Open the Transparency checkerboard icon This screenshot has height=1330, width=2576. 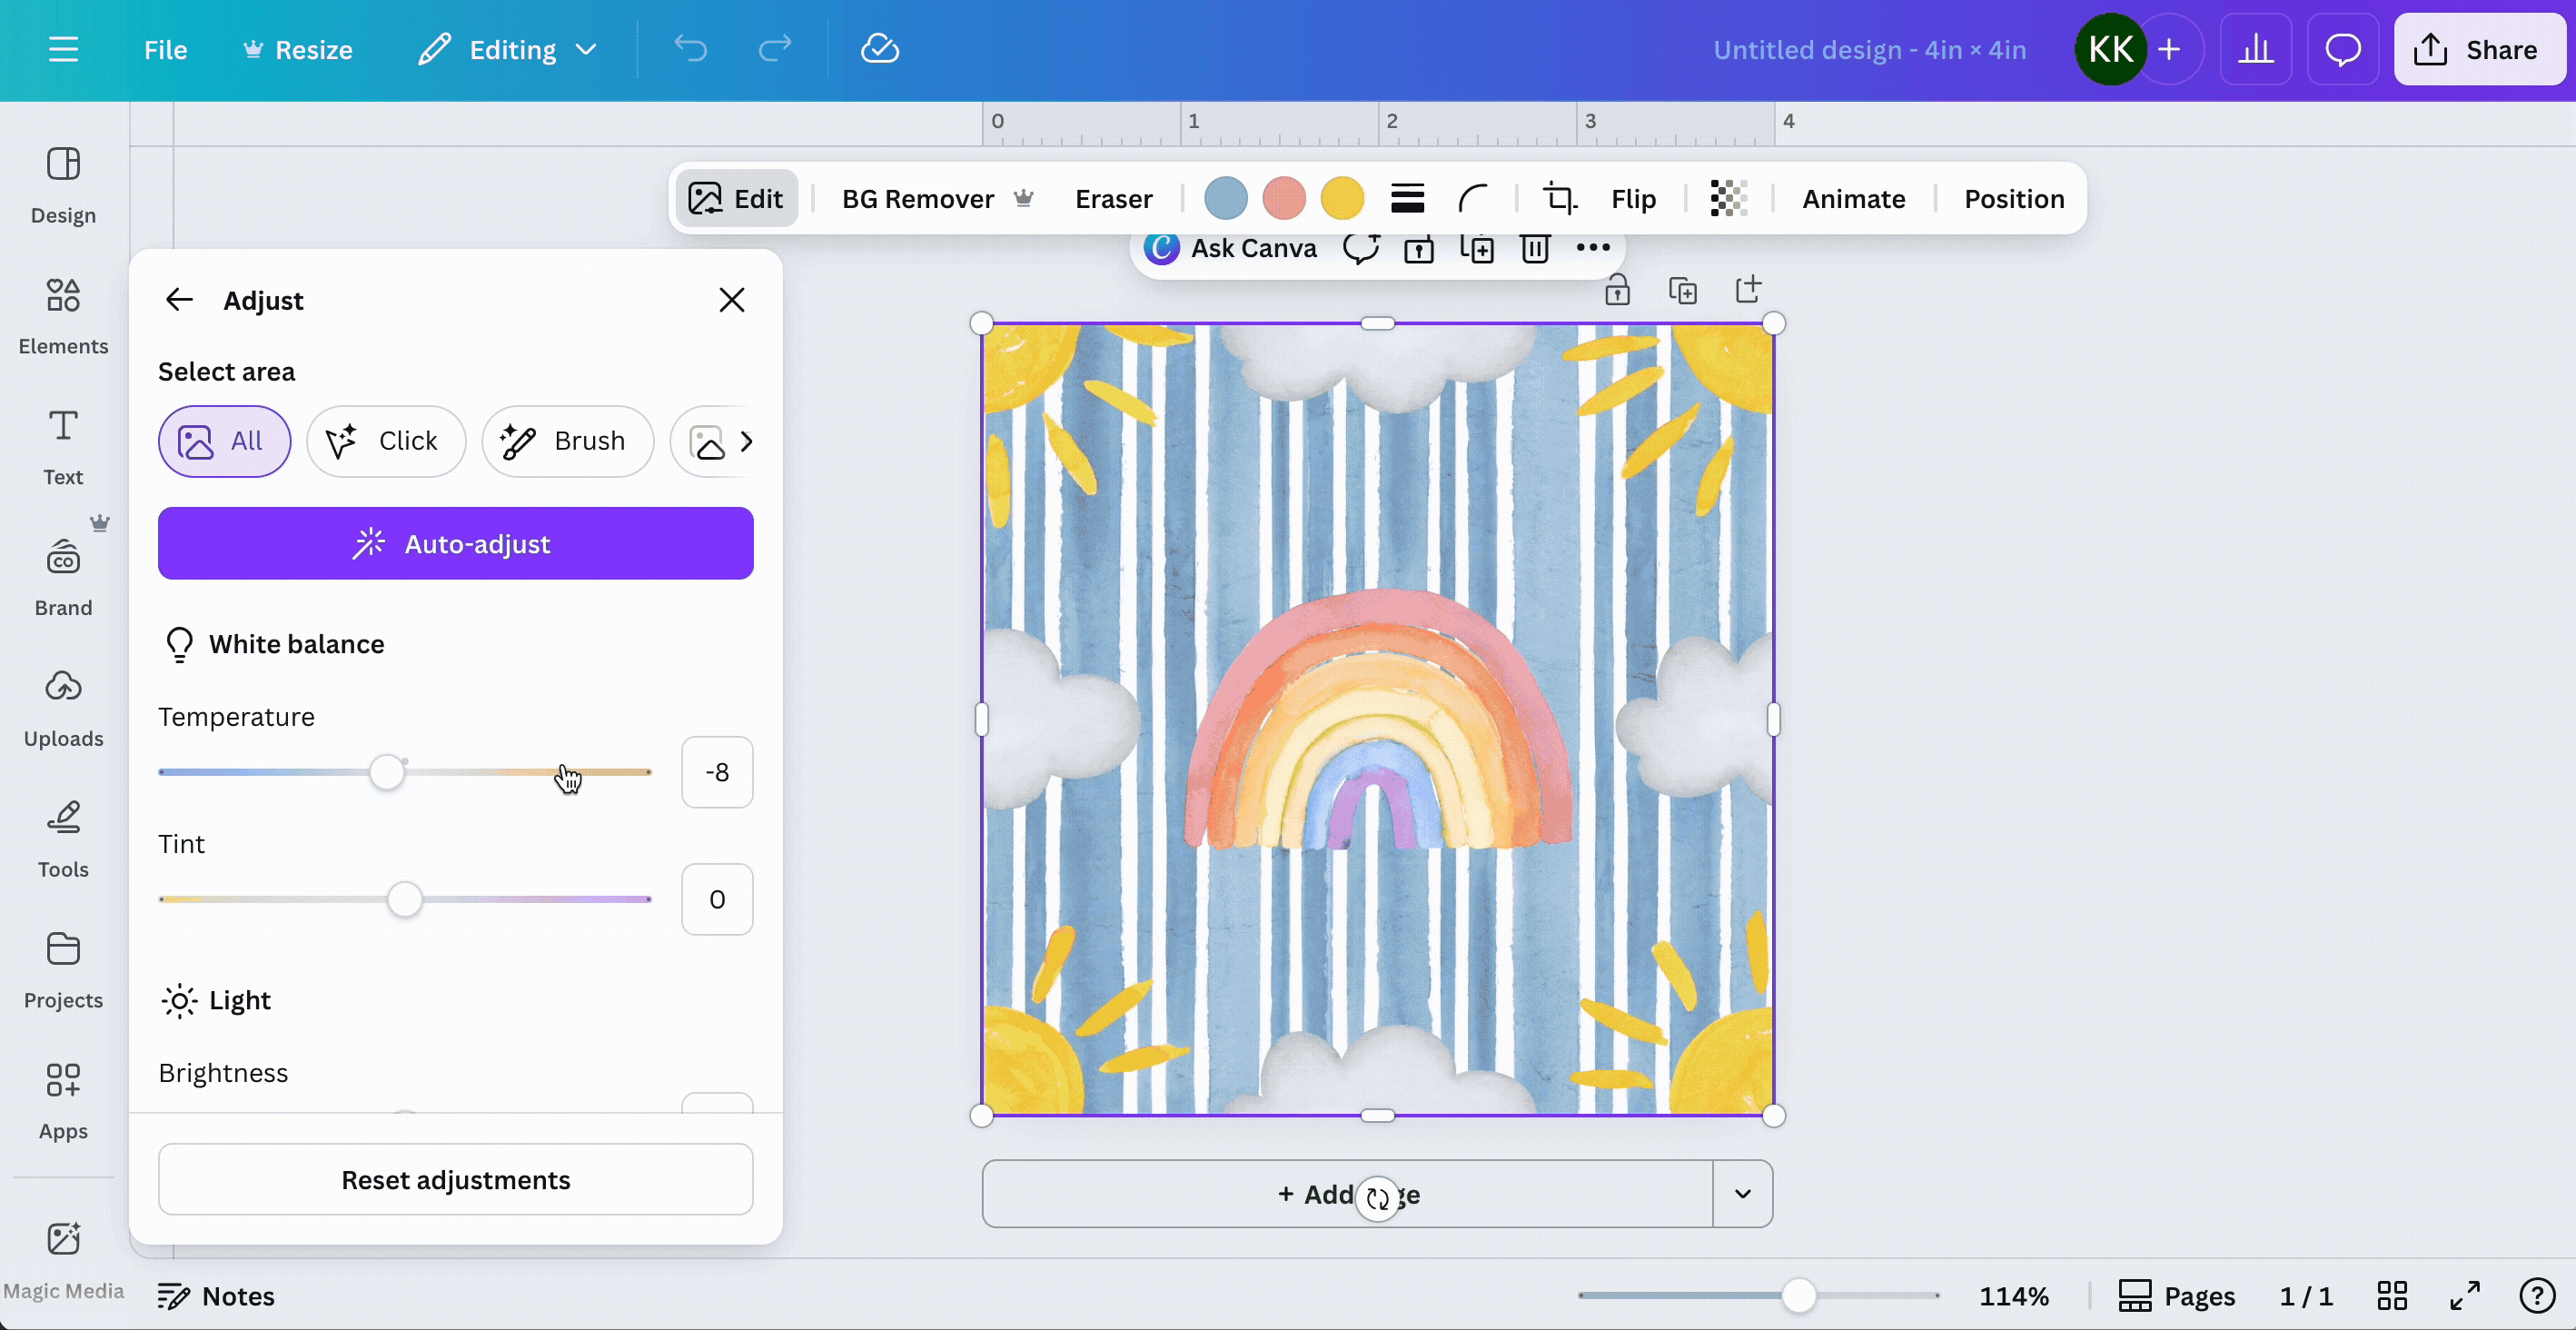[x=1728, y=198]
